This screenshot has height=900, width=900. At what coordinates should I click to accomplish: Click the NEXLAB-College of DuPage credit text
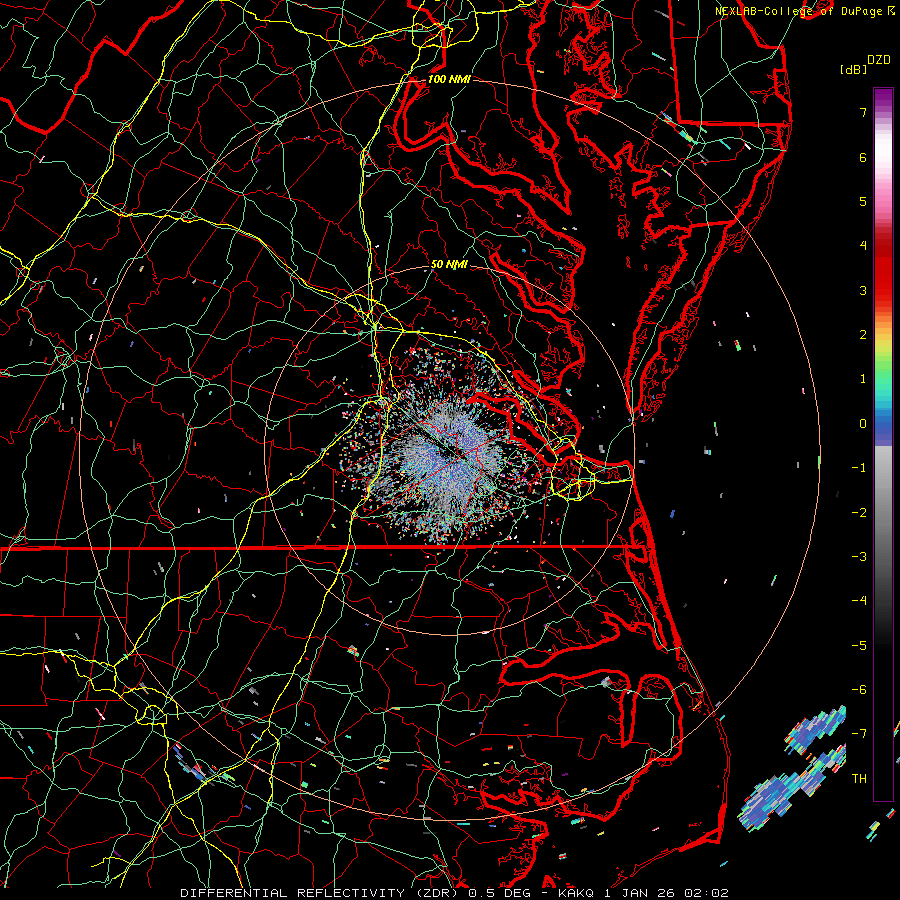800,11
